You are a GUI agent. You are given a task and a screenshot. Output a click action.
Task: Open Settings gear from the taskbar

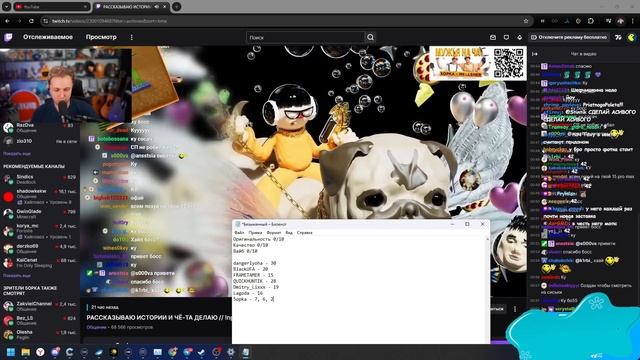pyautogui.click(x=231, y=352)
